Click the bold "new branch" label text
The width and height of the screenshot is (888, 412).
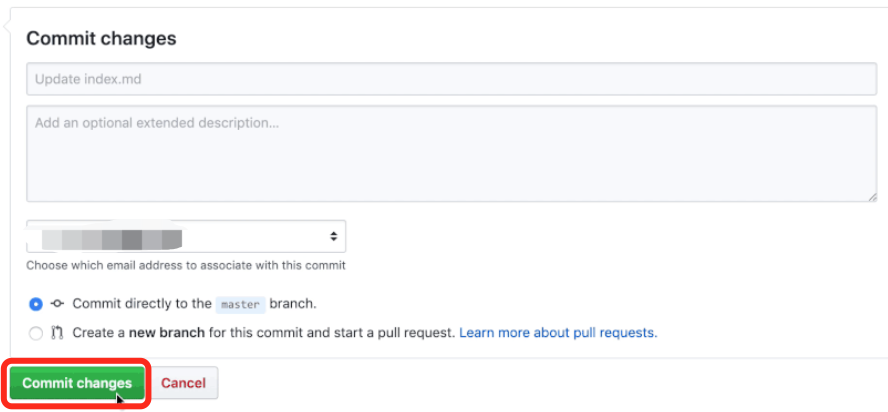tap(165, 332)
